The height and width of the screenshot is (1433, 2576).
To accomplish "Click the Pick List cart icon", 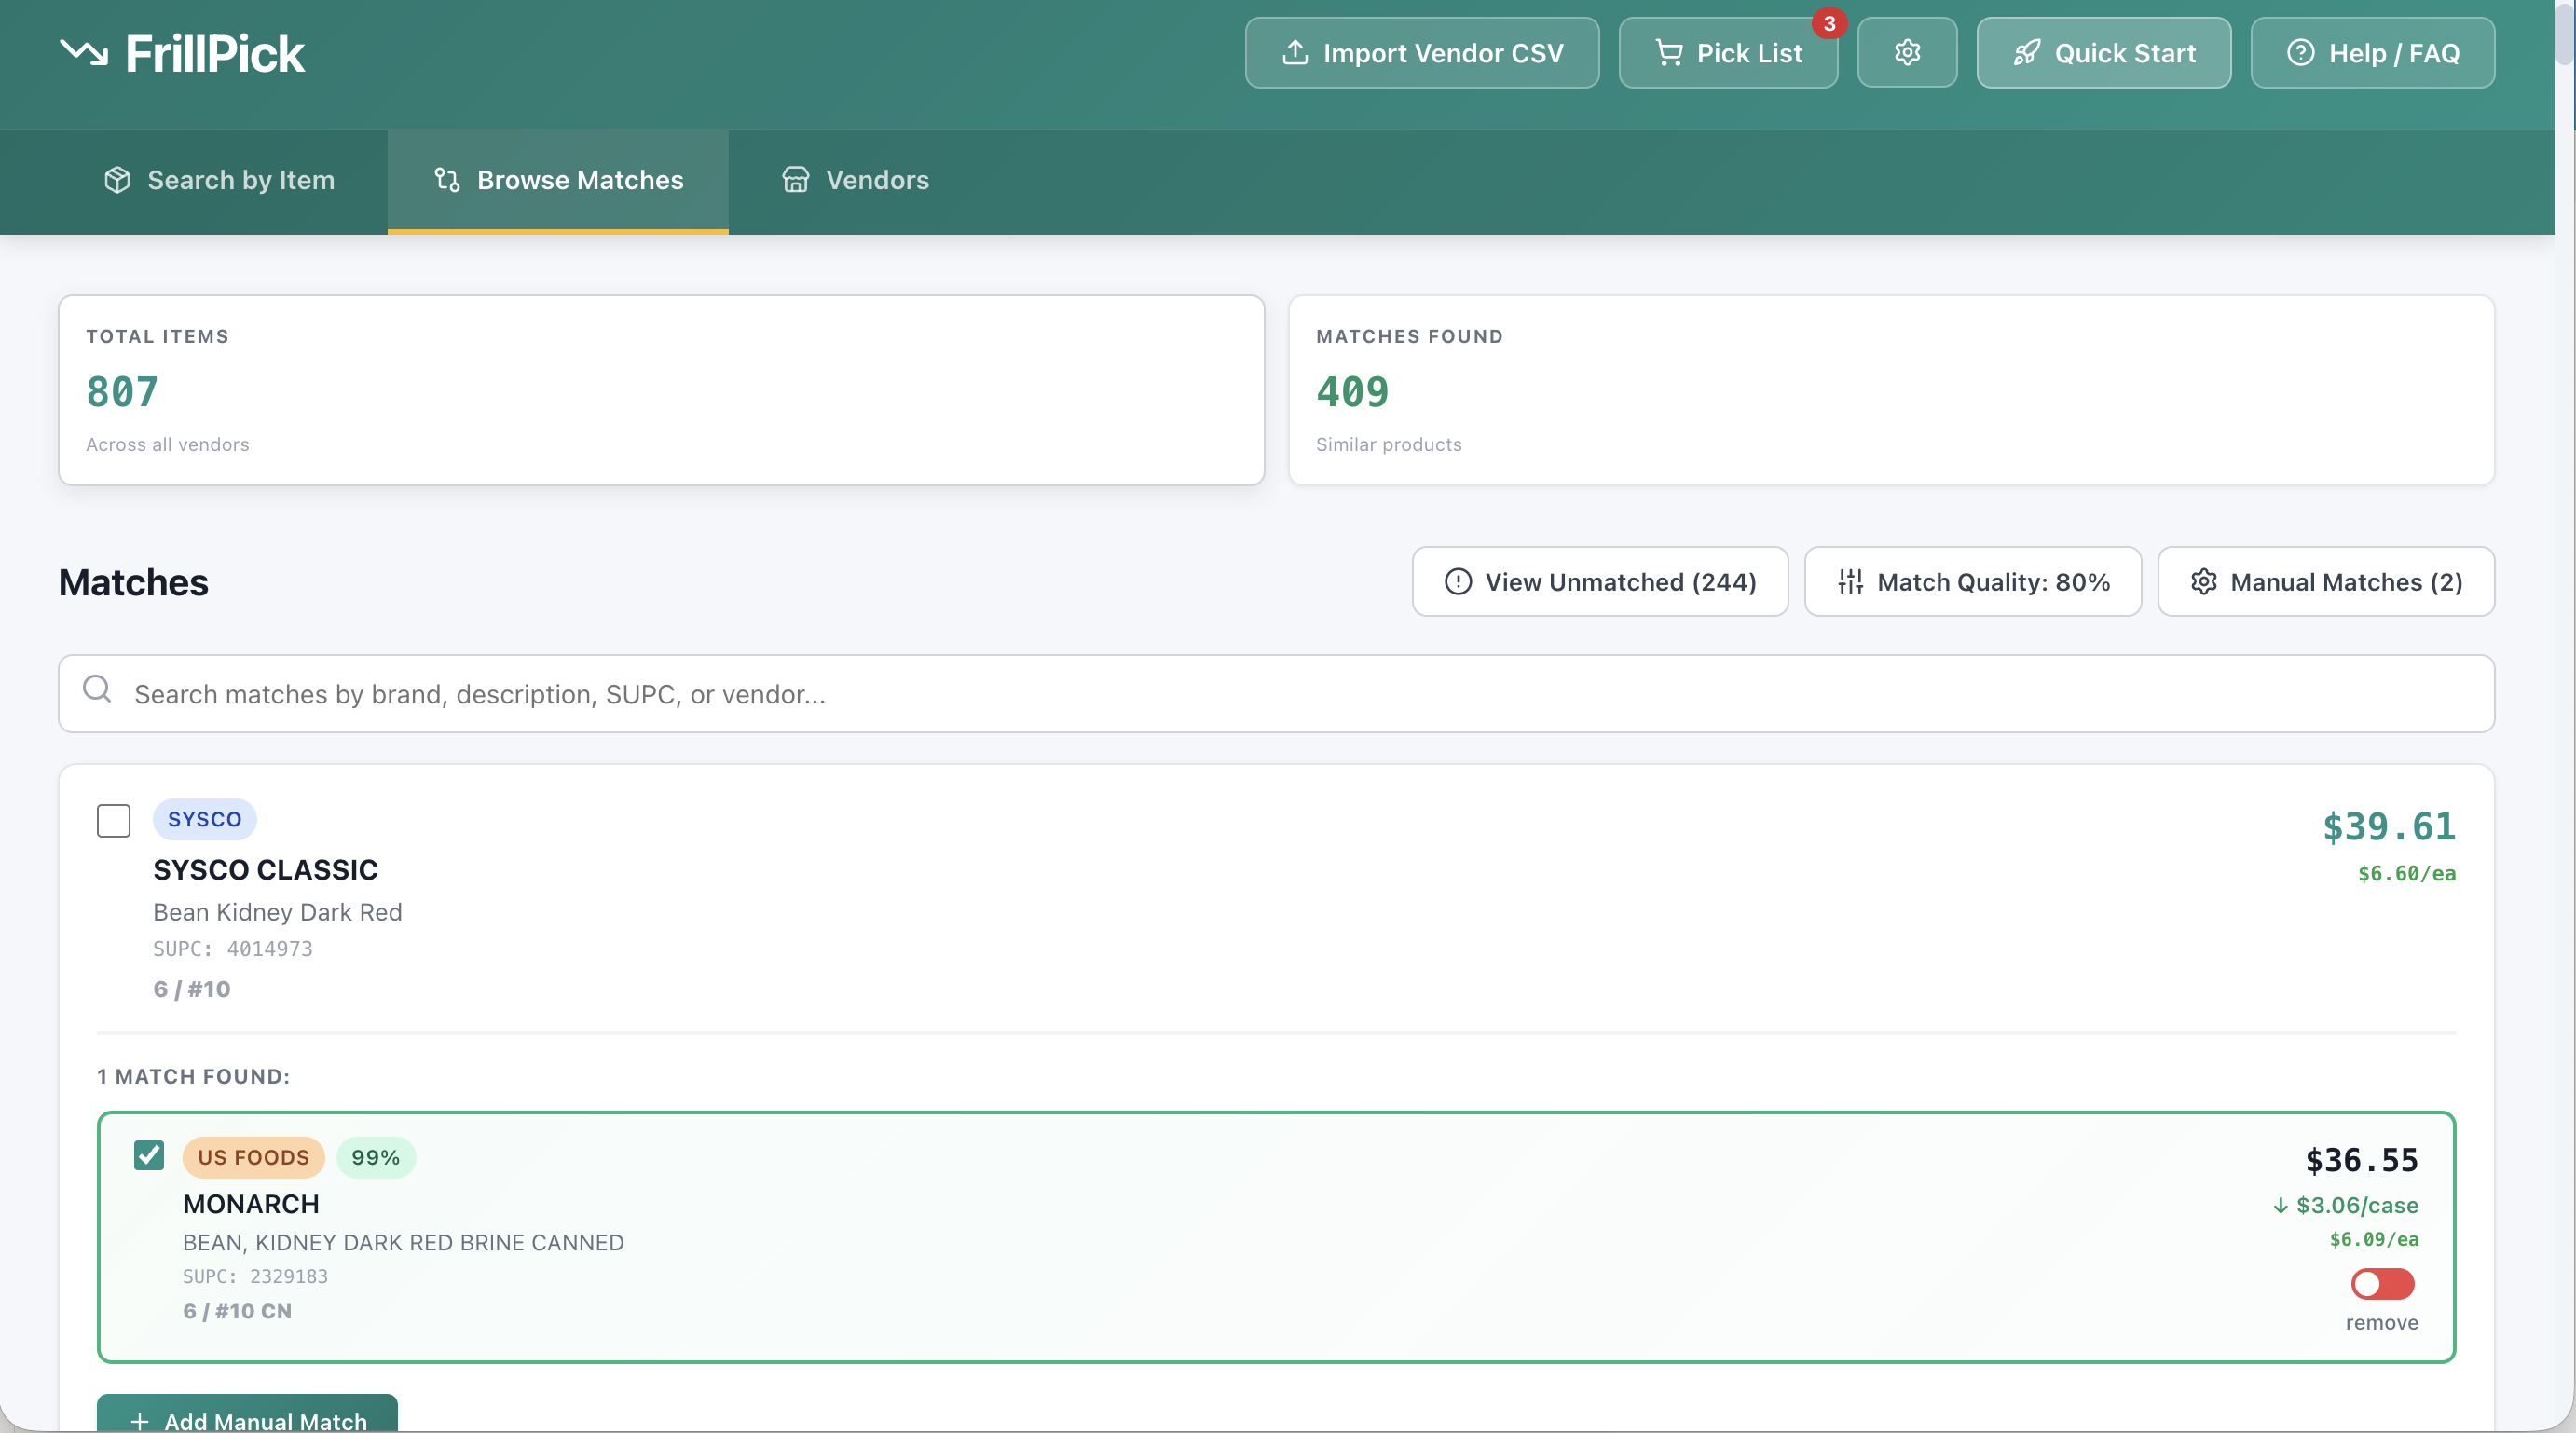I will tap(1668, 53).
